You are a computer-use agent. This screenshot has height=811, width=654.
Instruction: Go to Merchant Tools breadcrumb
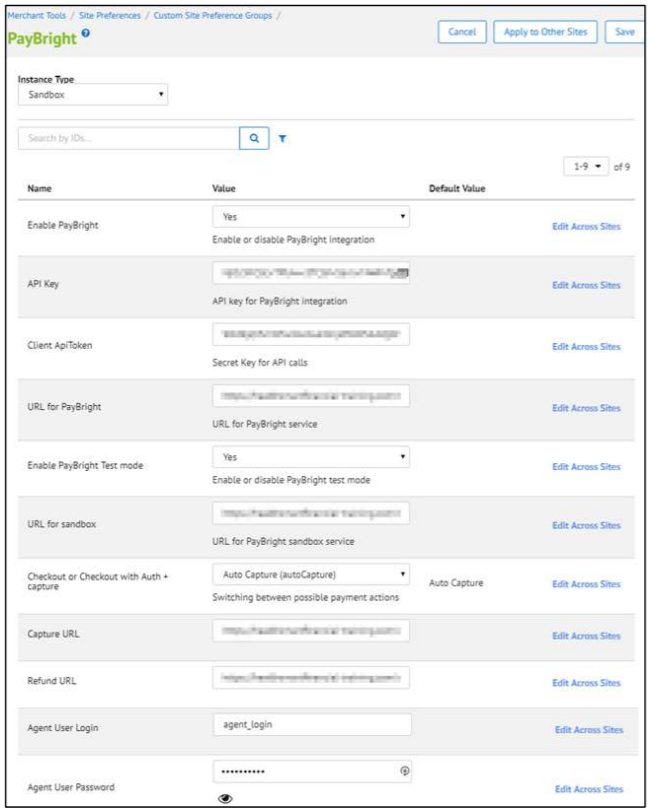pyautogui.click(x=37, y=16)
